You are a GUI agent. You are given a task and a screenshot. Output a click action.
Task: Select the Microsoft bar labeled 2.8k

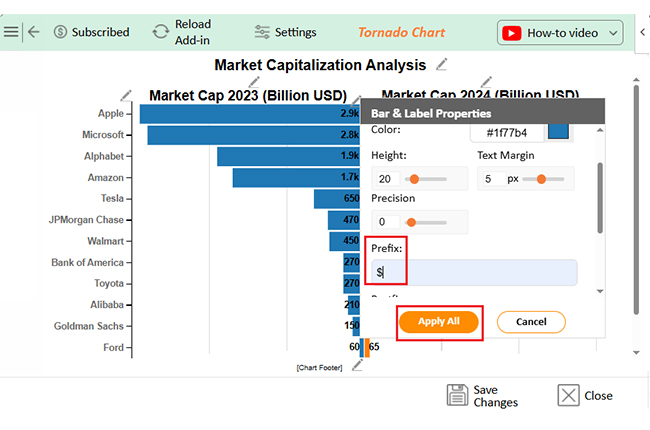(x=253, y=135)
